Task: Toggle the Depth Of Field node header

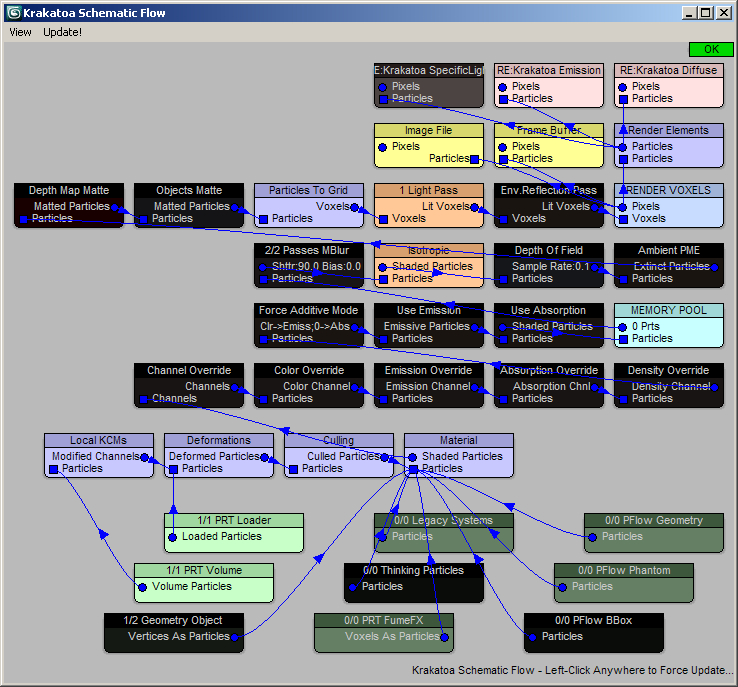Action: pyautogui.click(x=549, y=250)
